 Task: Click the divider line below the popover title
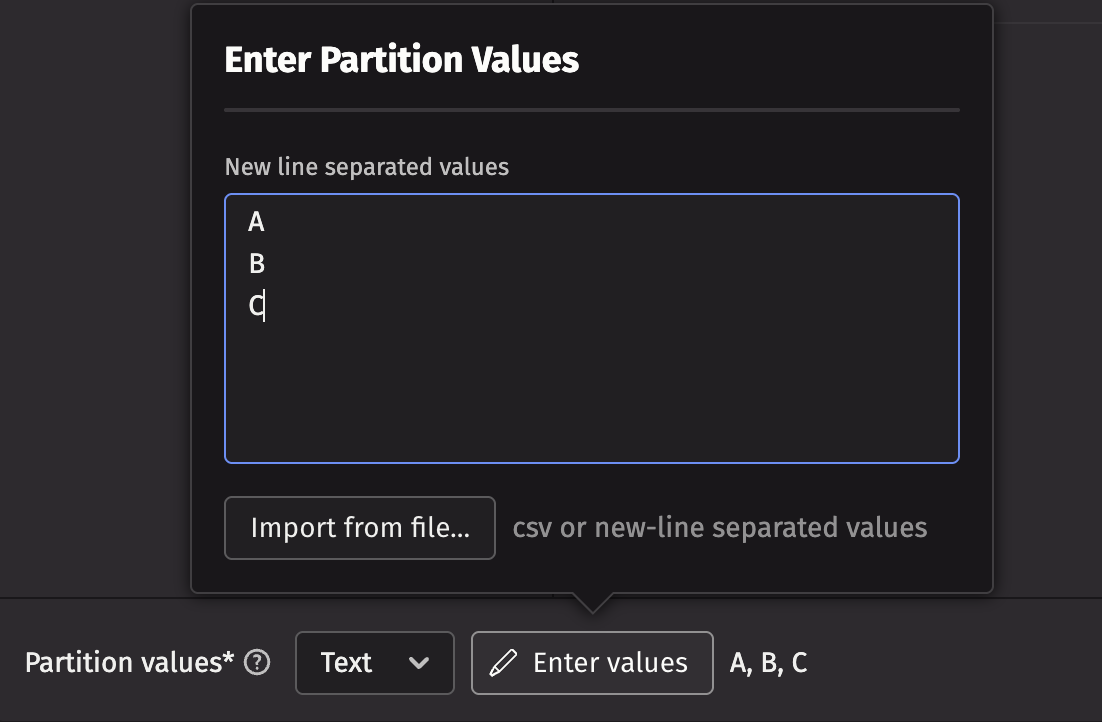[592, 109]
